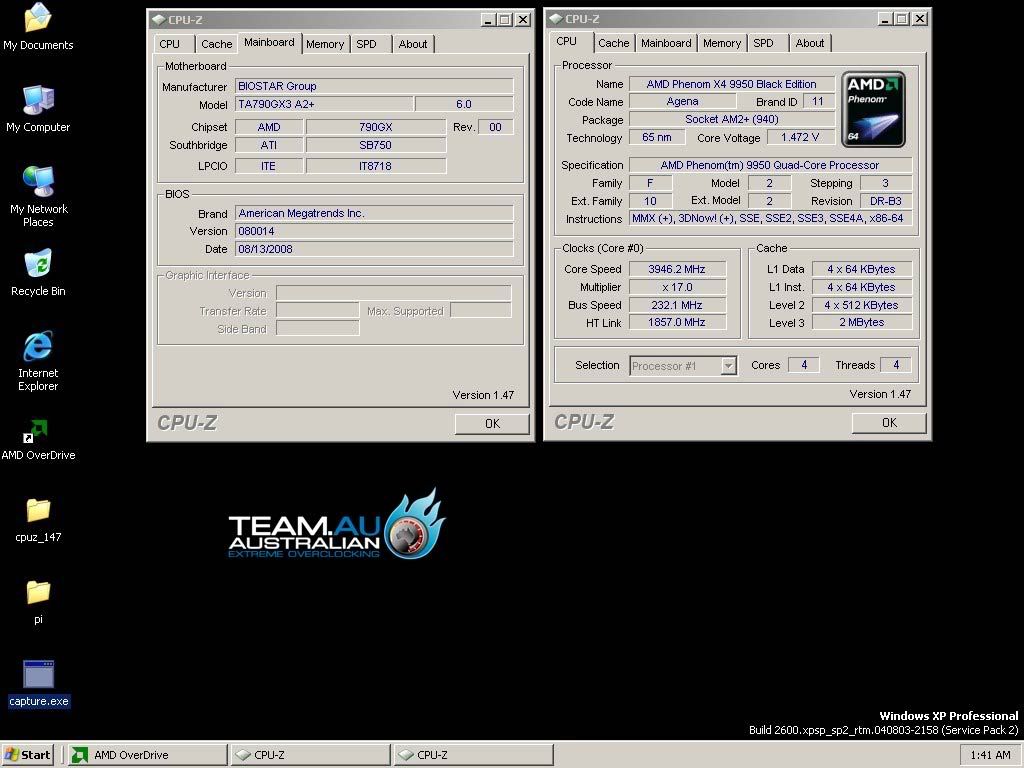Click the 232.1 MHz bus speed value
The height and width of the screenshot is (768, 1024).
tap(677, 305)
